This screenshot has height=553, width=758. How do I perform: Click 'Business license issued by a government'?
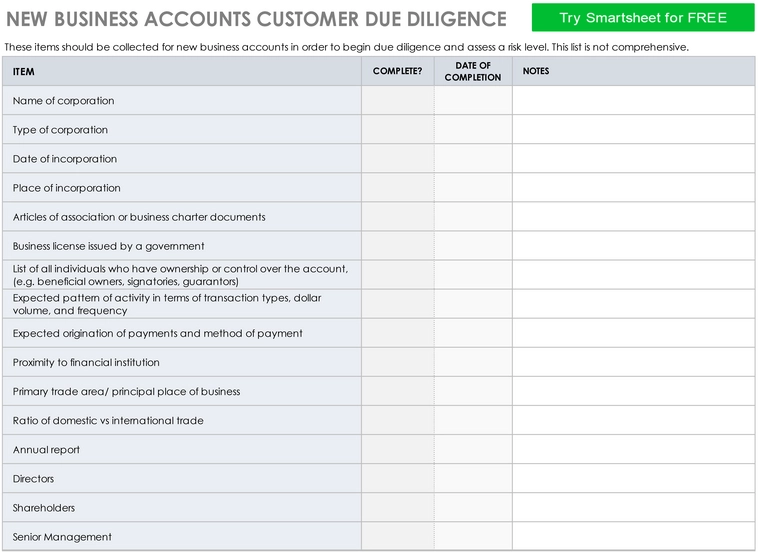[x=182, y=246]
